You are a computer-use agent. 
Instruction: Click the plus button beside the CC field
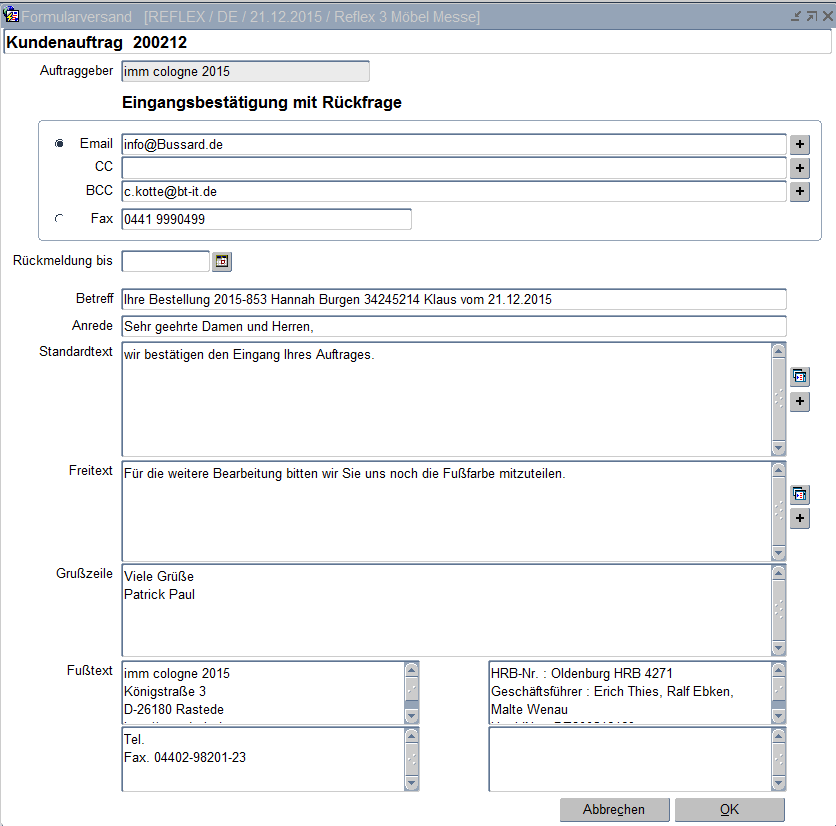[800, 167]
